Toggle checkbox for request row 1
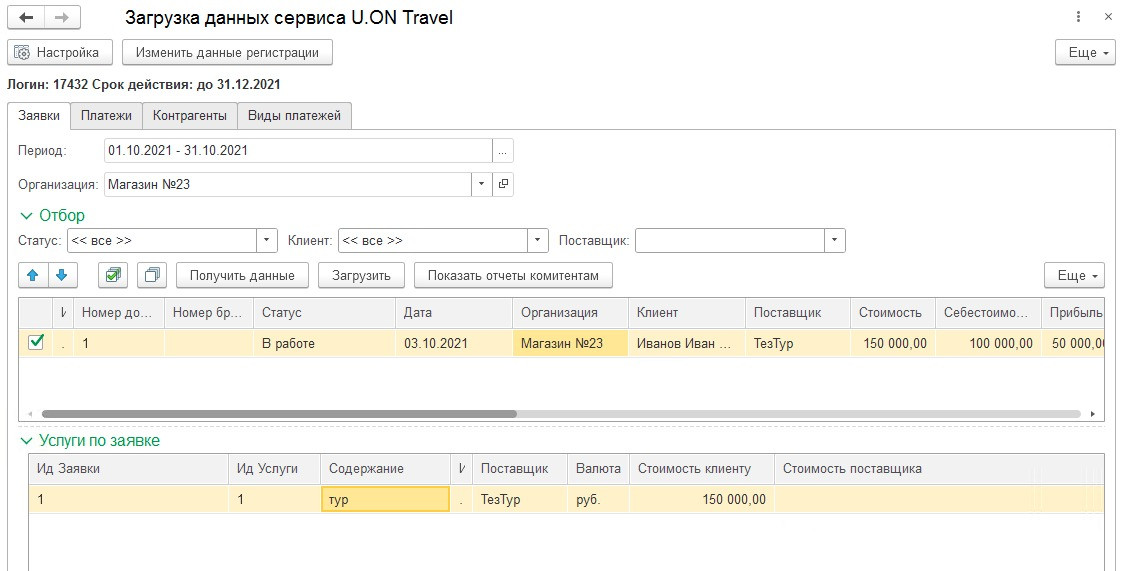This screenshot has width=1122, height=571. (x=36, y=342)
